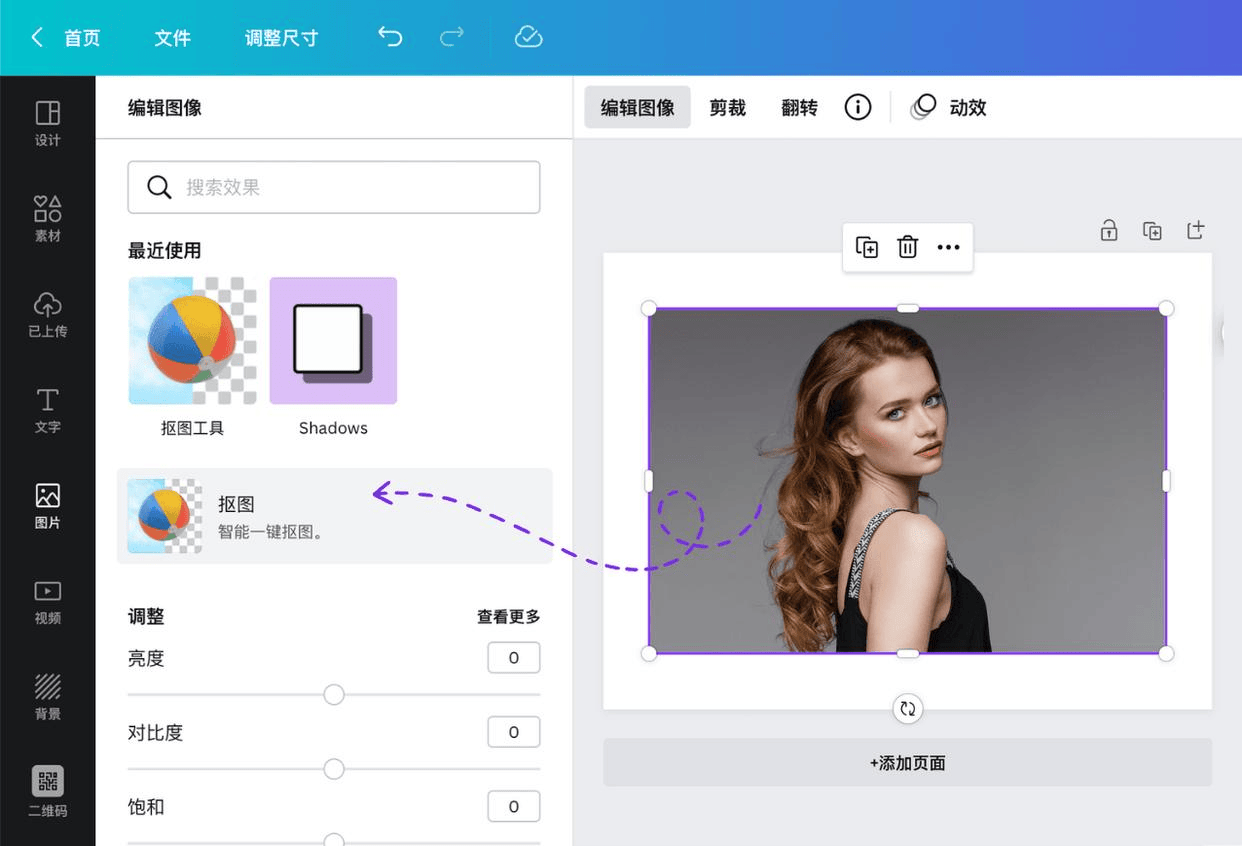The height and width of the screenshot is (846, 1242).
Task: Click the 亮度 value box
Action: pyautogui.click(x=514, y=658)
